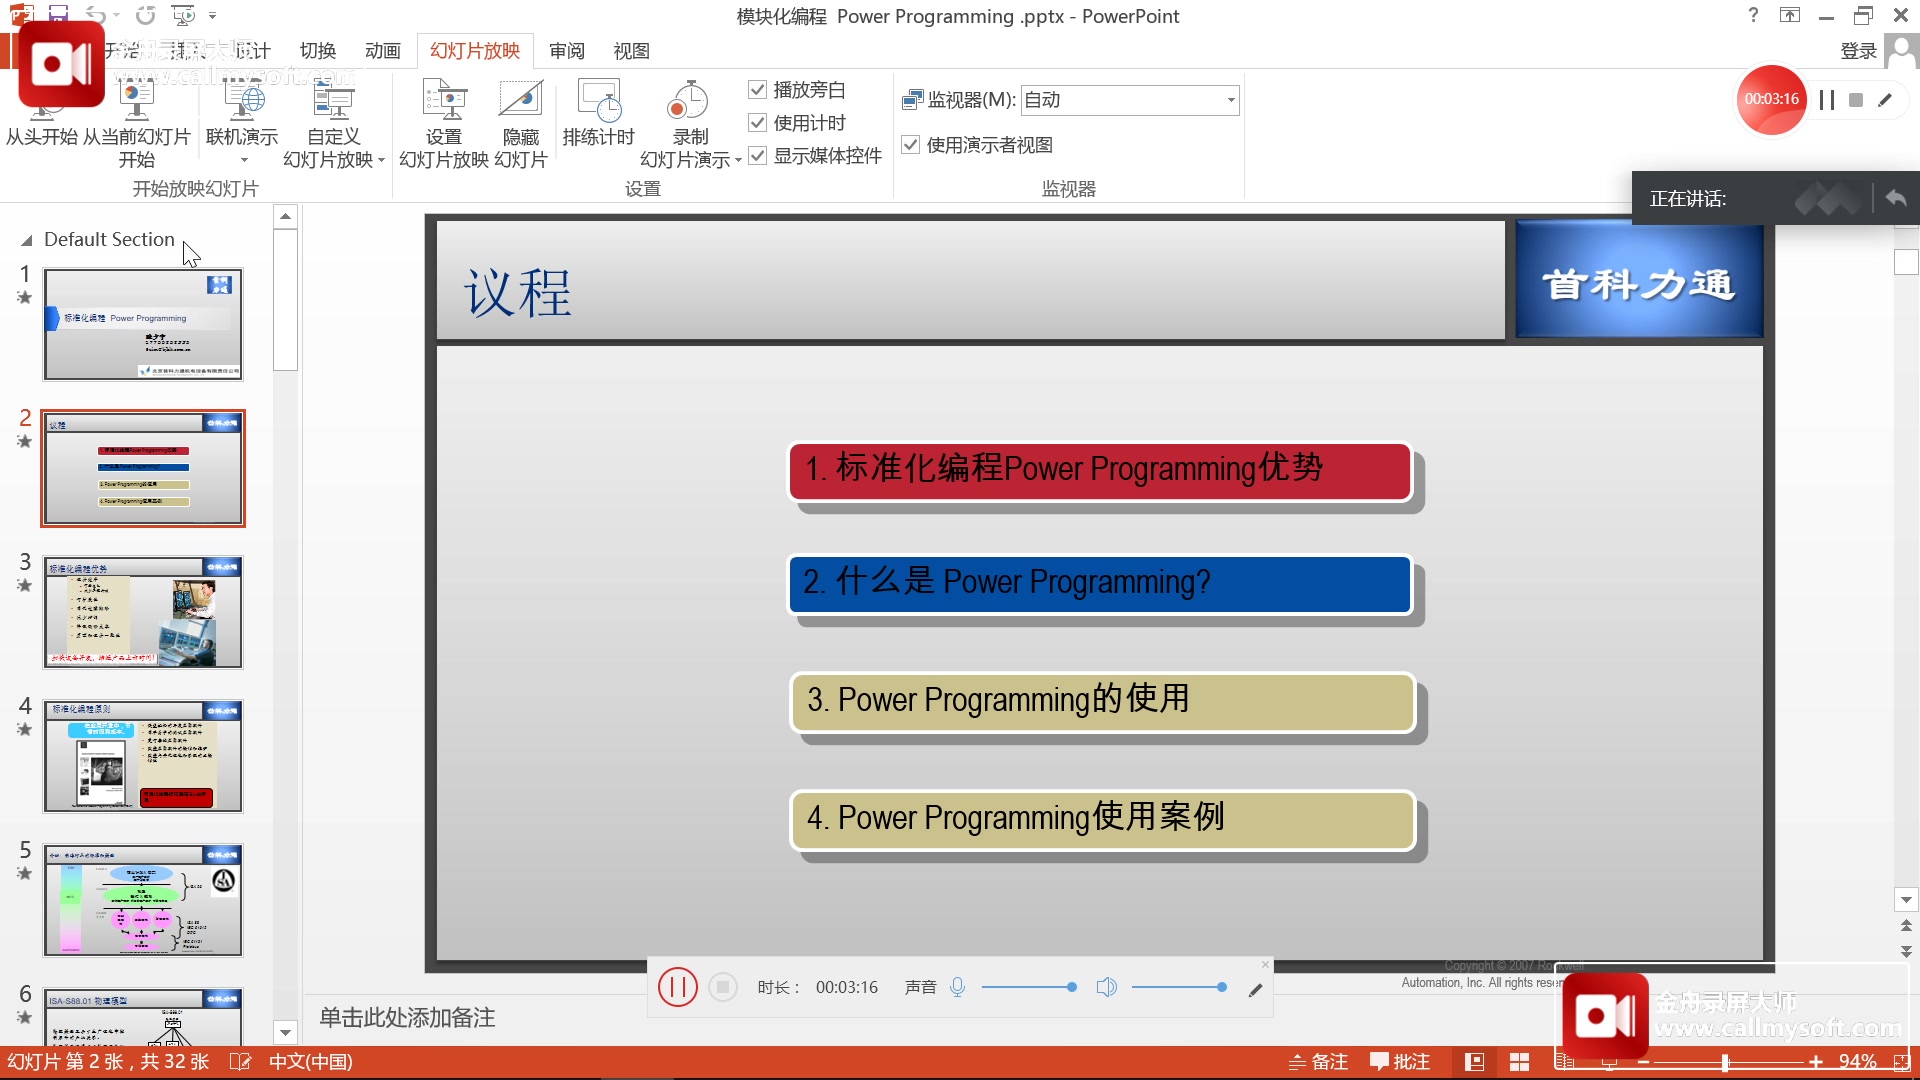This screenshot has height=1080, width=1920.
Task: Click the microphone icon in recording bar
Action: coord(957,987)
